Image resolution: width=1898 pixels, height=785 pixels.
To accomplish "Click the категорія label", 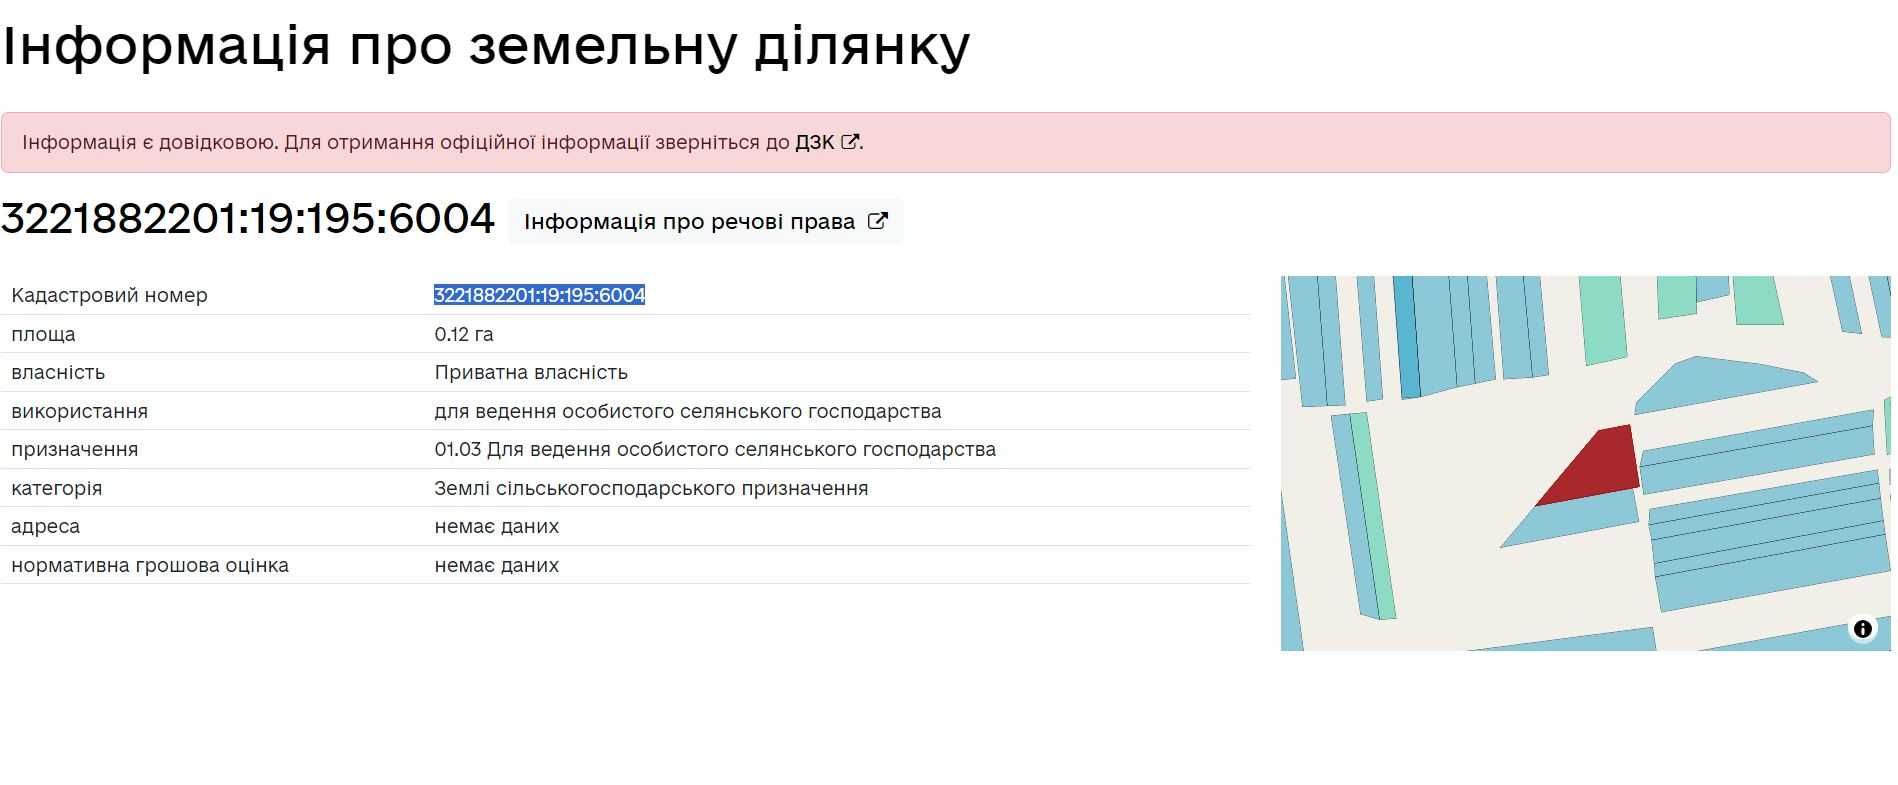I will click(x=57, y=488).
